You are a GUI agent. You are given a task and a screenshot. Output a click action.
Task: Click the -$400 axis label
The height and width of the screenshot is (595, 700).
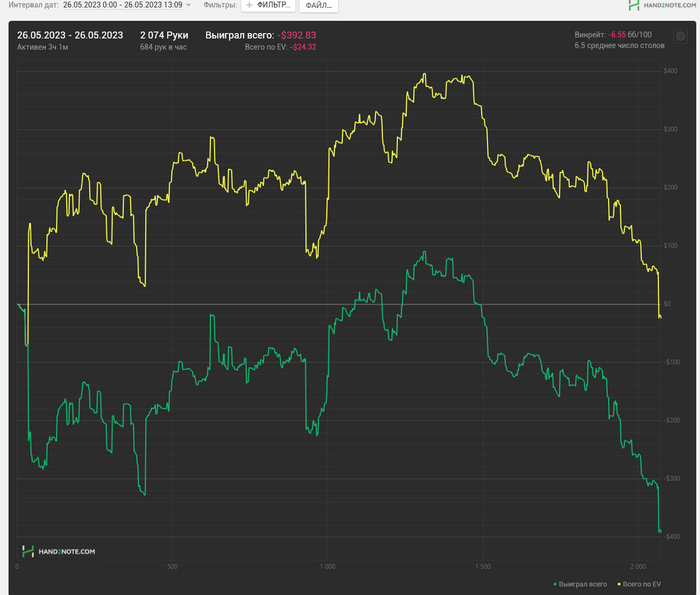(671, 537)
